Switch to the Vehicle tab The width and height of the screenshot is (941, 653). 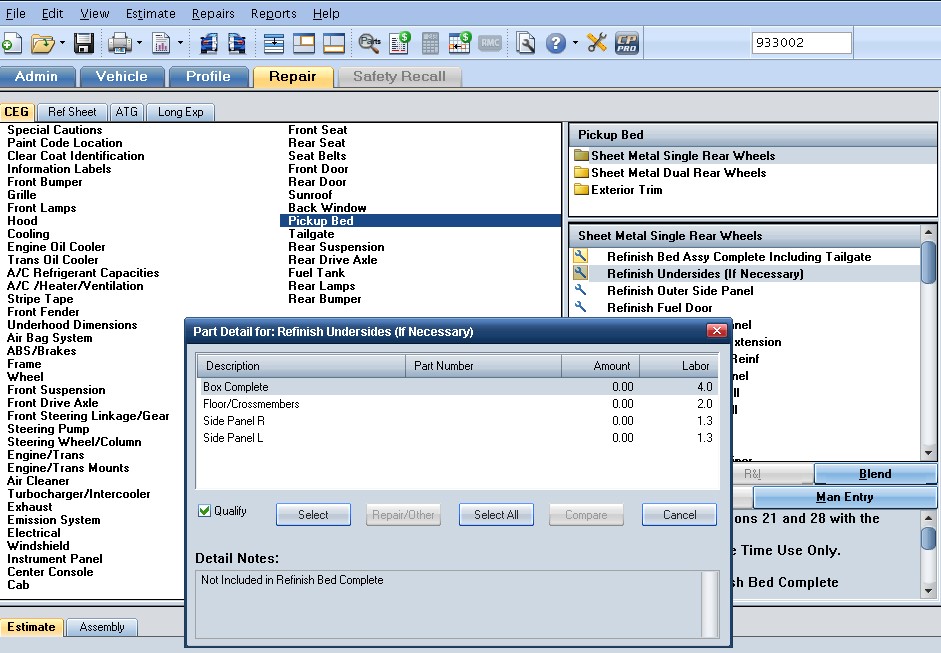coord(122,77)
